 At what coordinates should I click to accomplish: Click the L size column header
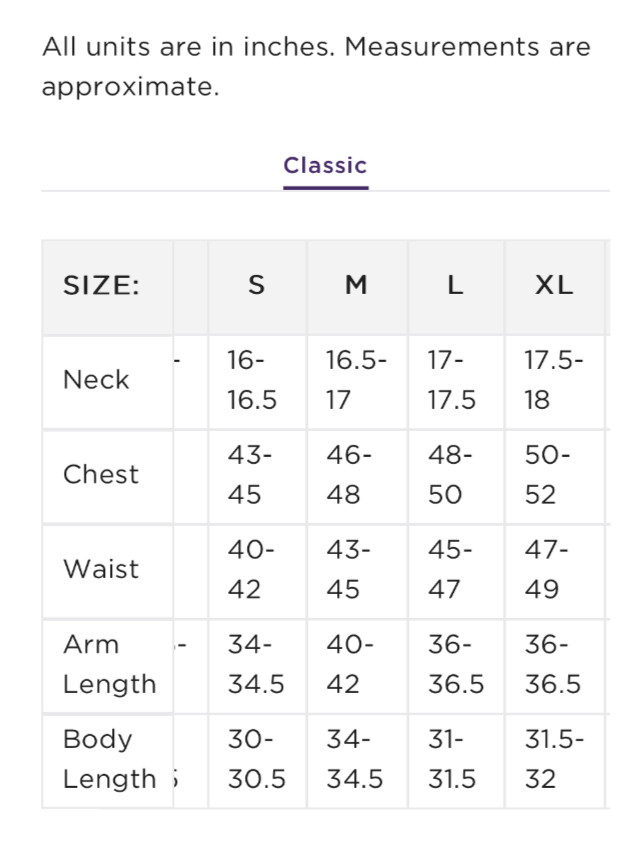tap(455, 286)
